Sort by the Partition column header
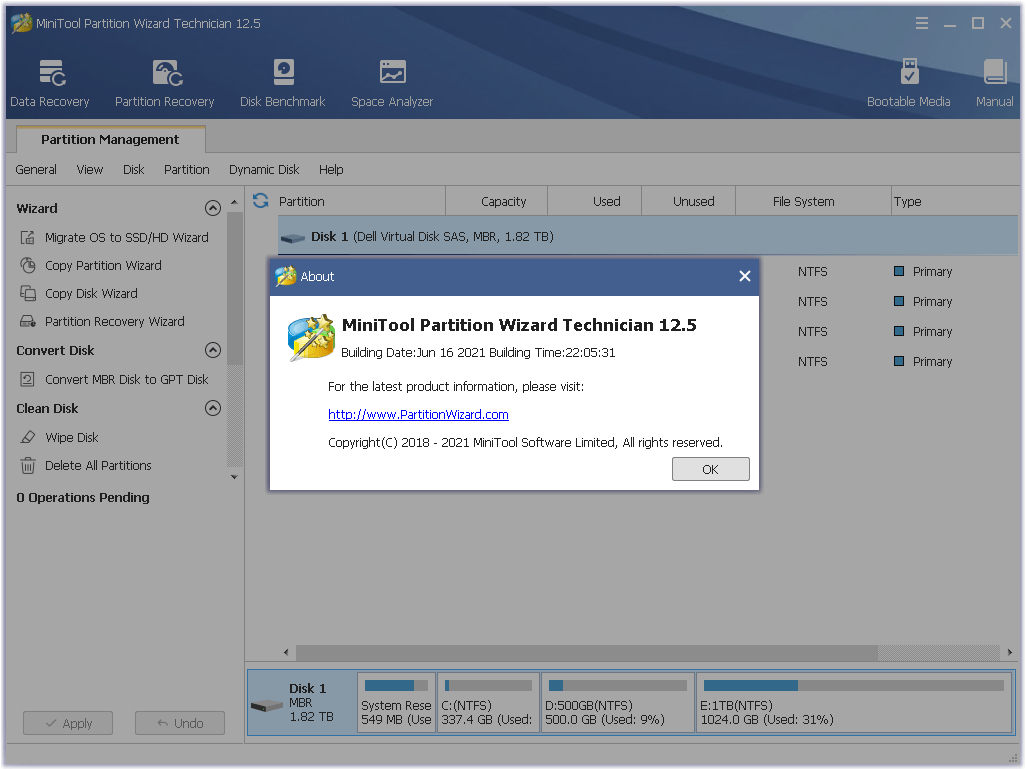 (x=360, y=201)
